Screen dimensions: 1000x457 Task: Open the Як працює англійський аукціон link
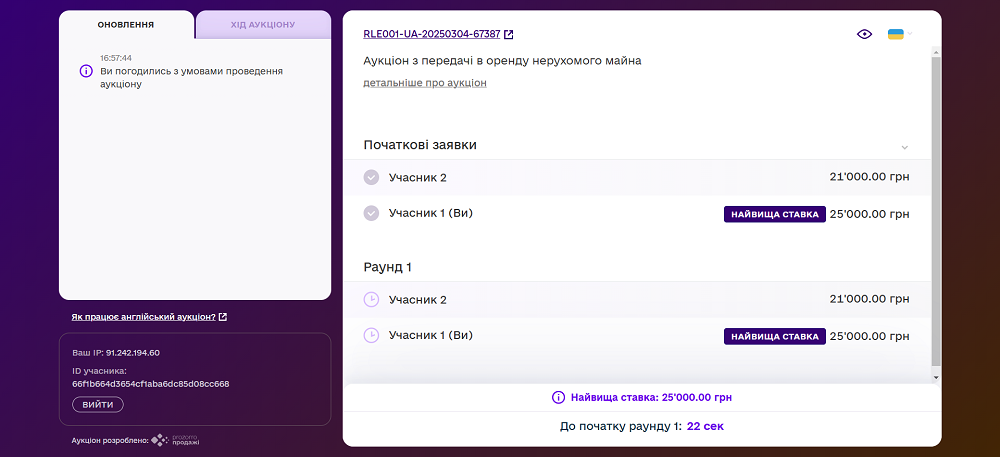tap(144, 317)
